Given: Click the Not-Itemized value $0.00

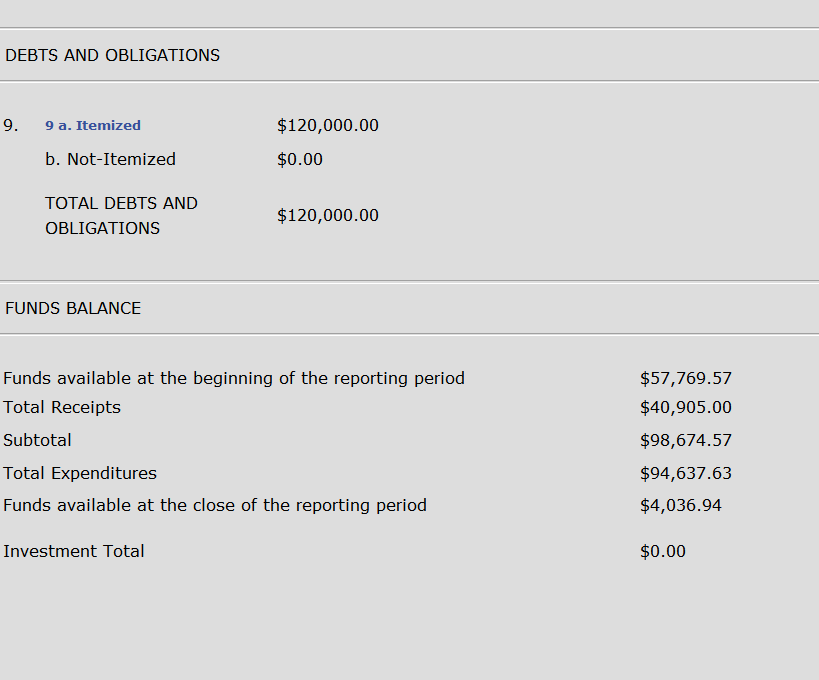Looking at the screenshot, I should 300,159.
